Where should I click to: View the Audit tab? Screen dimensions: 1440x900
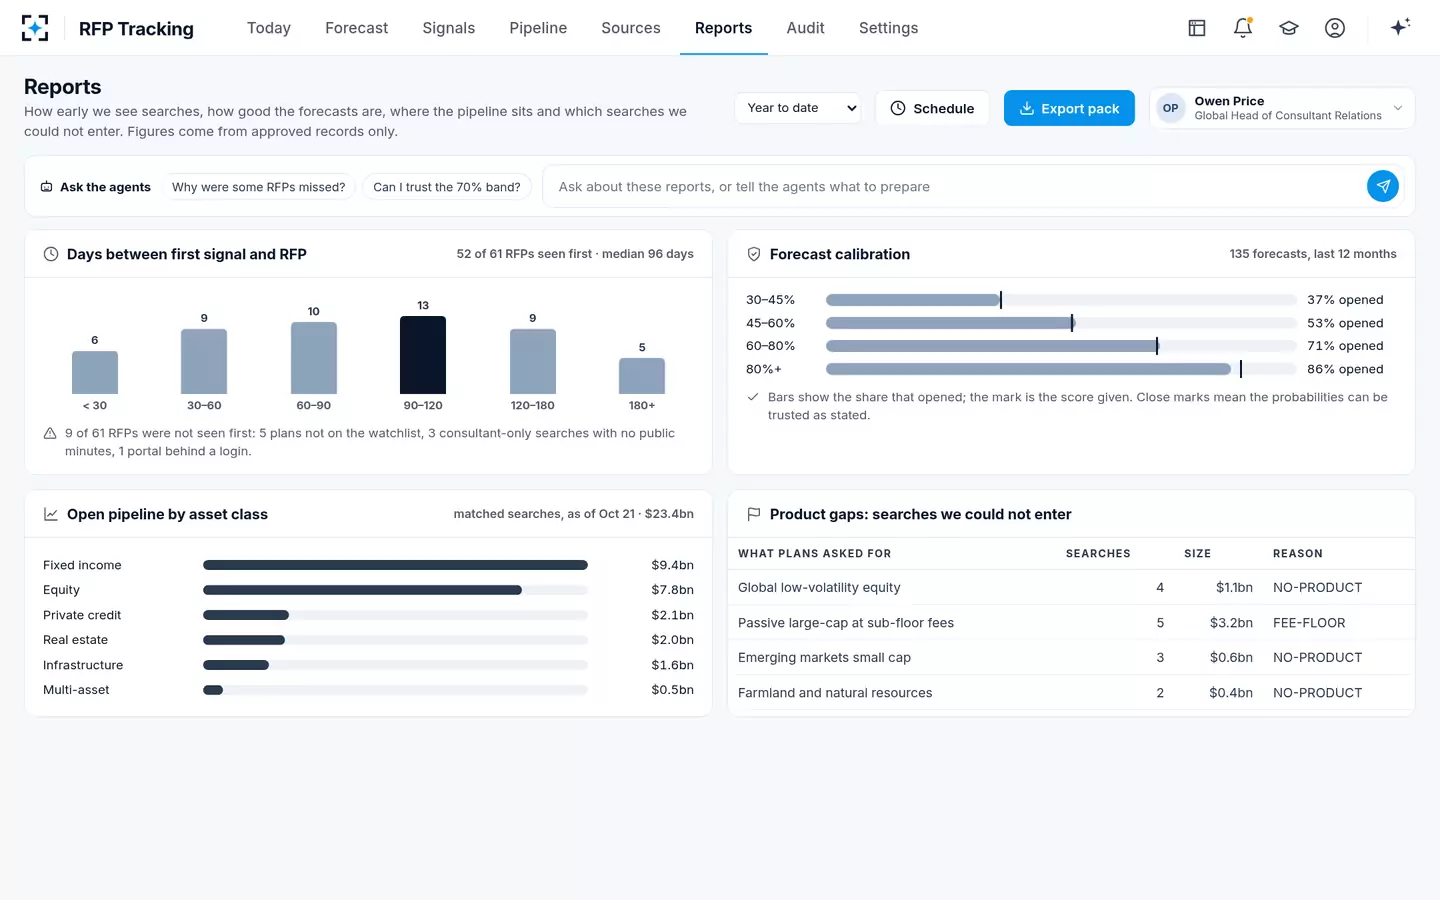(x=806, y=28)
